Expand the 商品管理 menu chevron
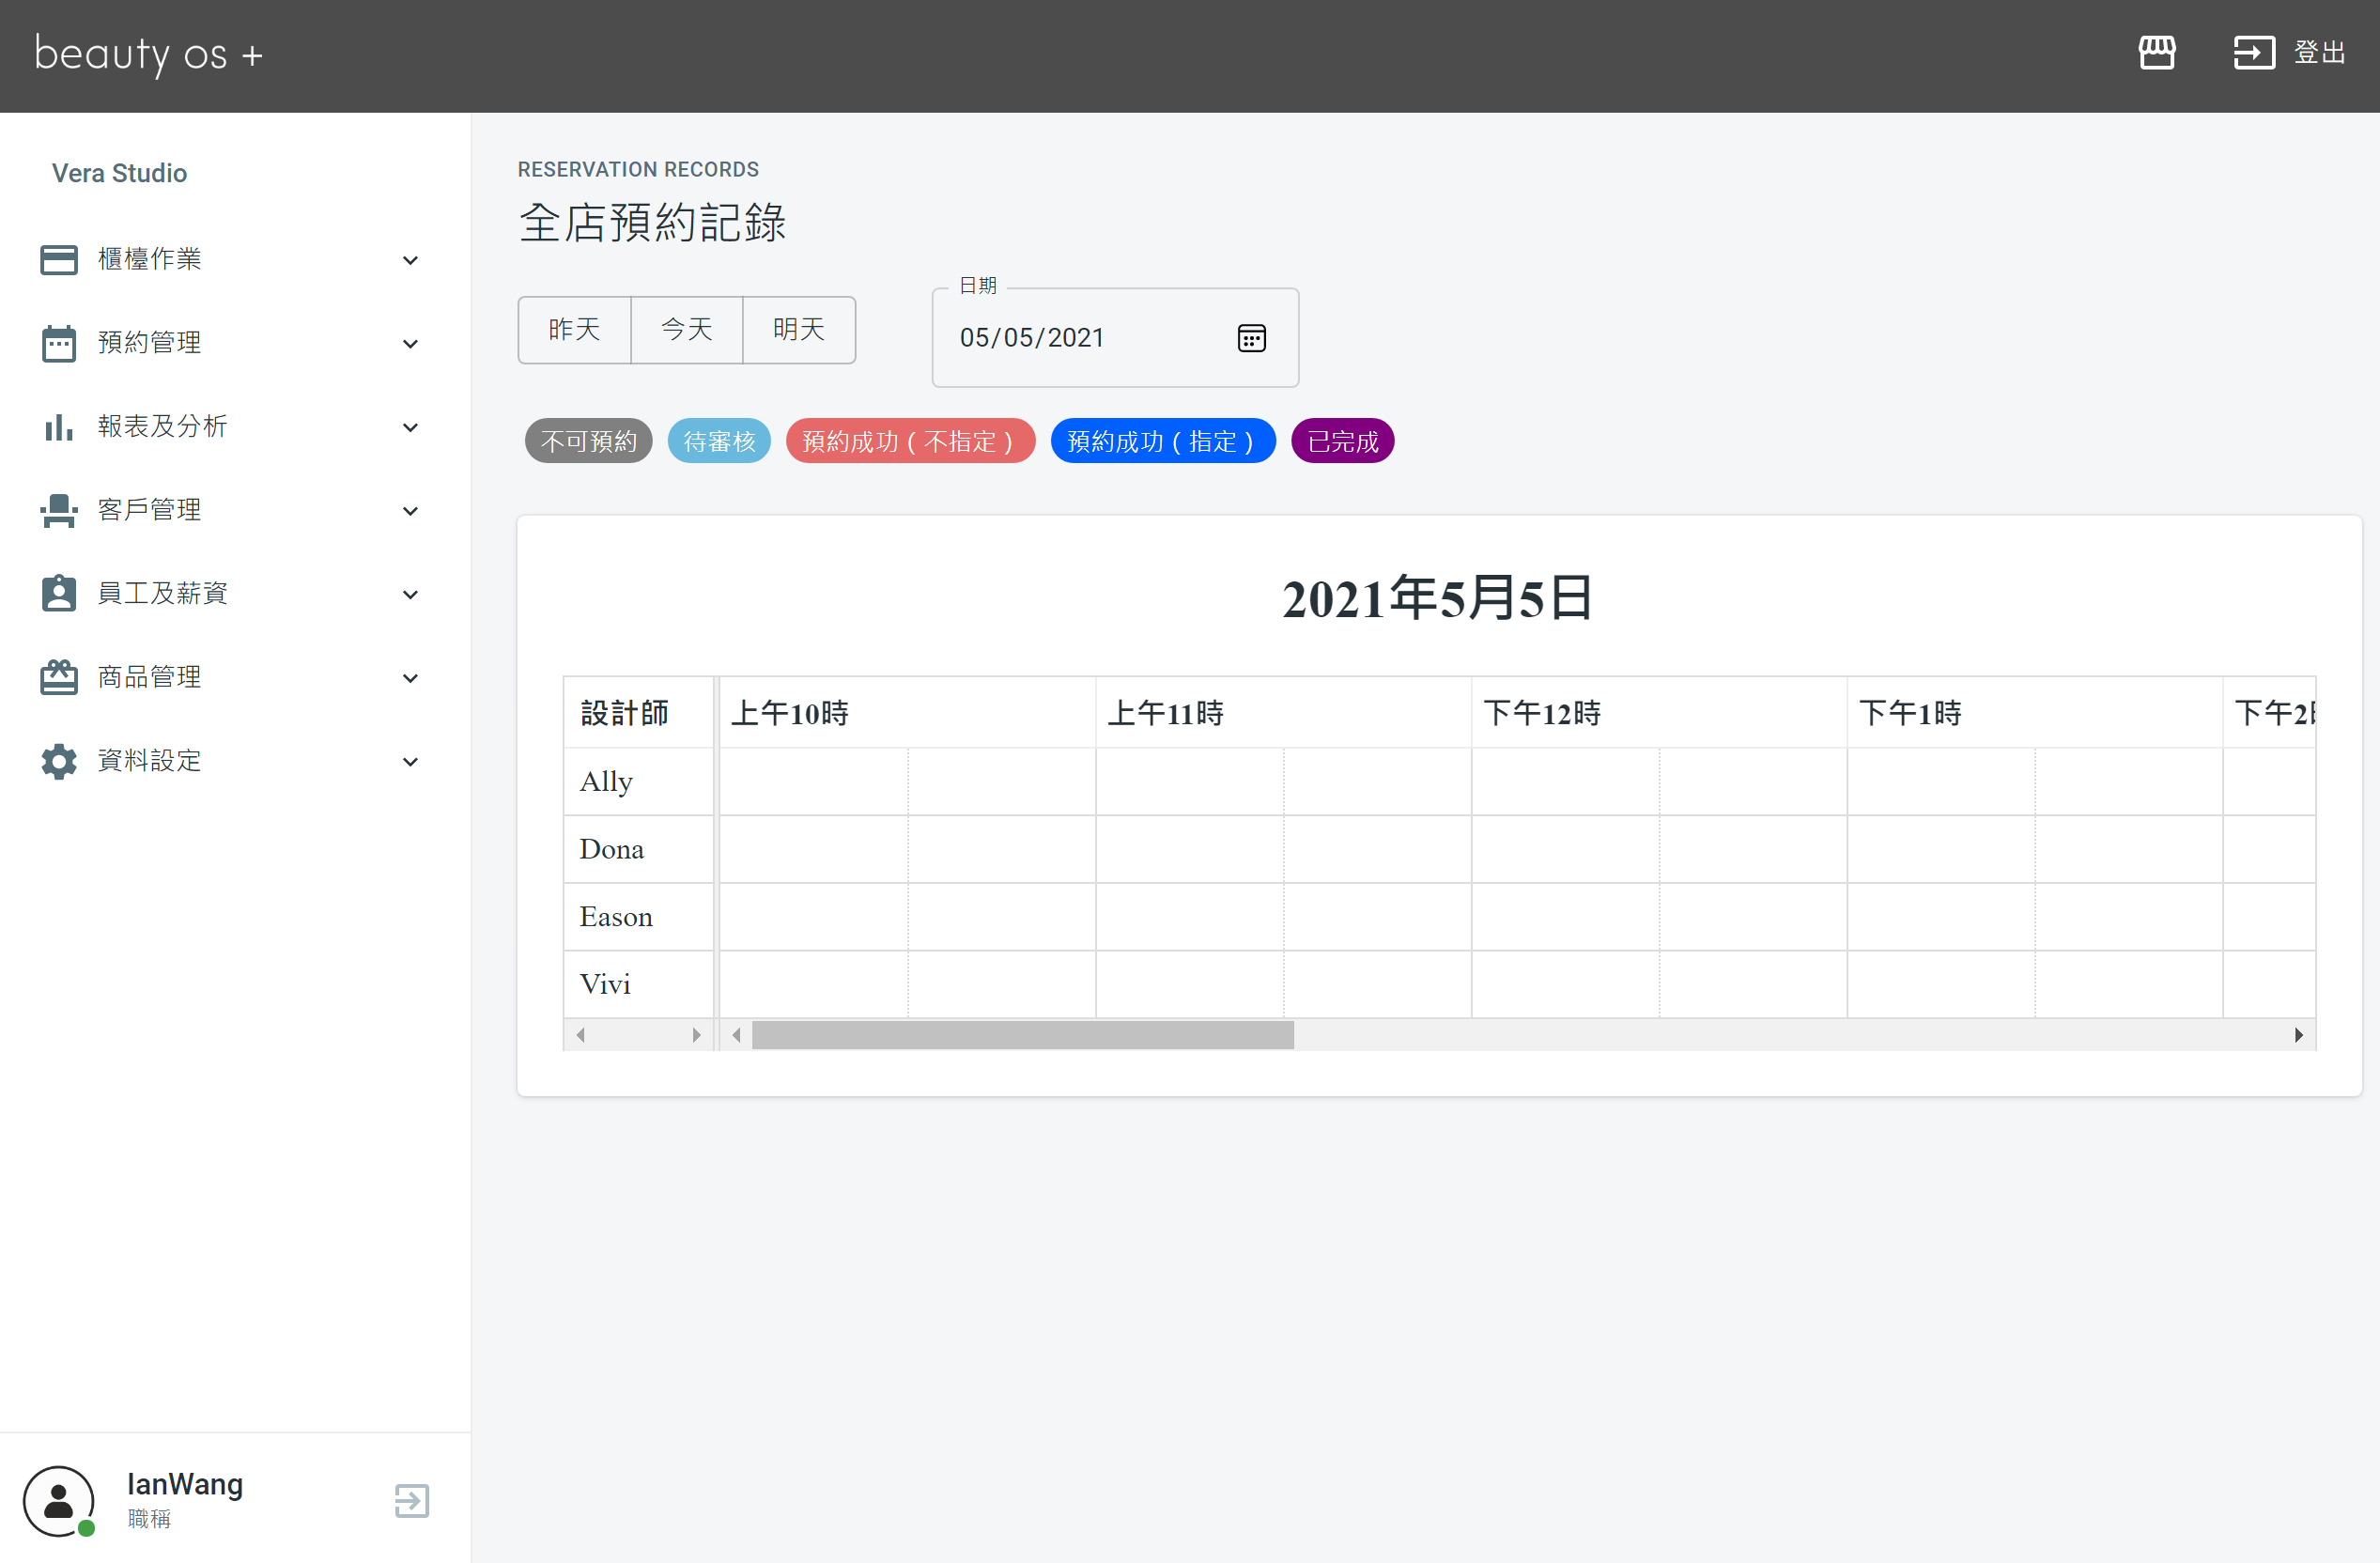This screenshot has width=2380, height=1563. click(x=410, y=678)
